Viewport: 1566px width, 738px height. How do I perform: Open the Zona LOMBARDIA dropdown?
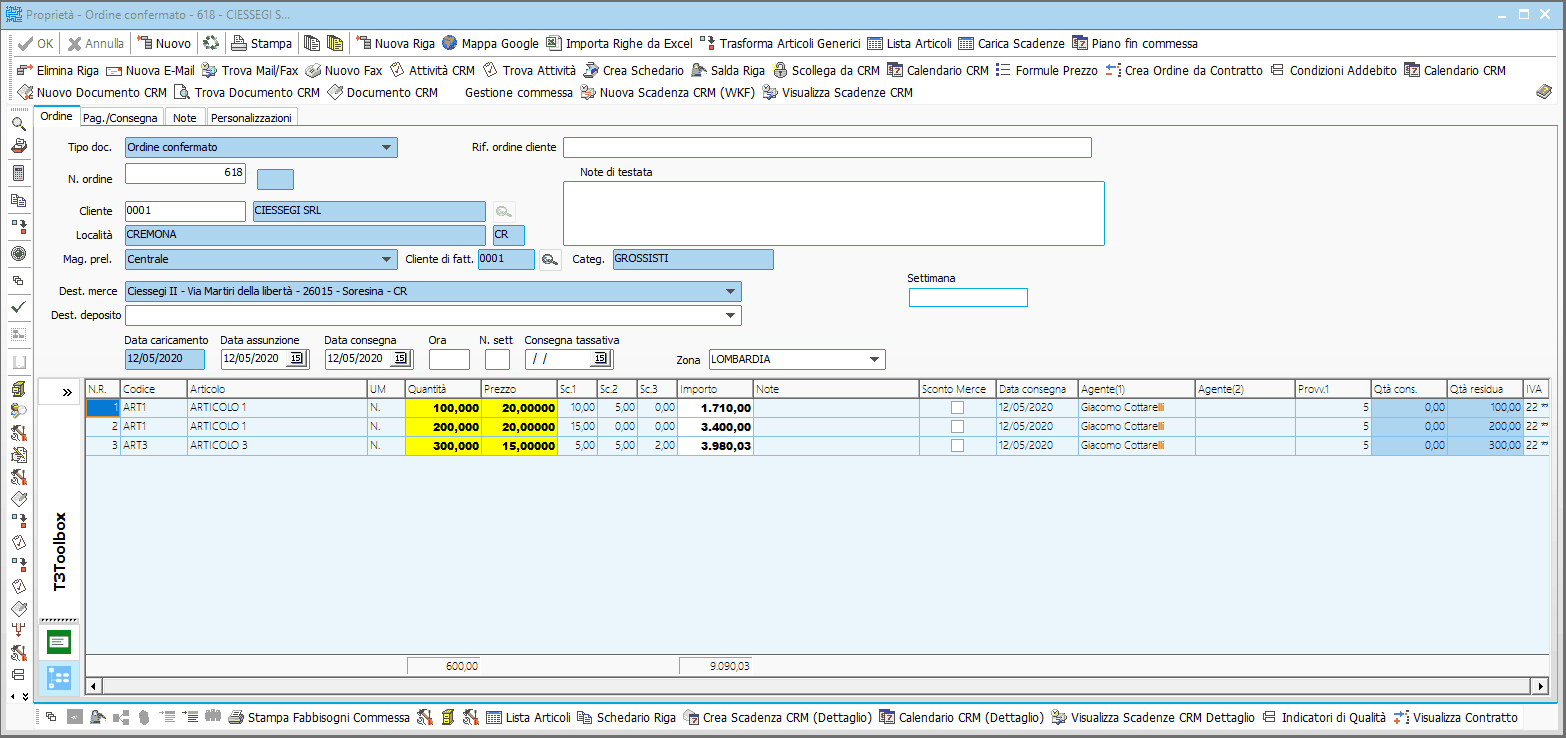(874, 360)
